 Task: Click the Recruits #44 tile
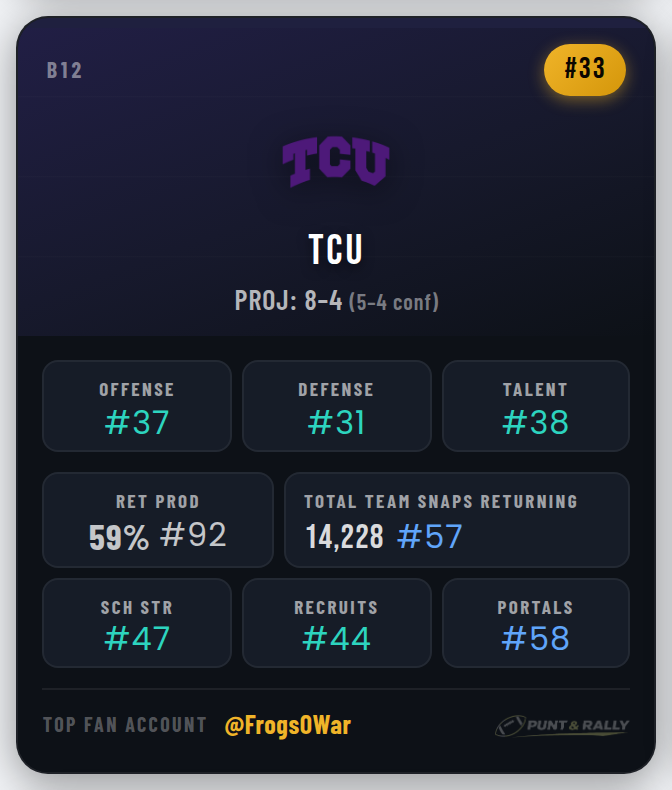coord(336,623)
